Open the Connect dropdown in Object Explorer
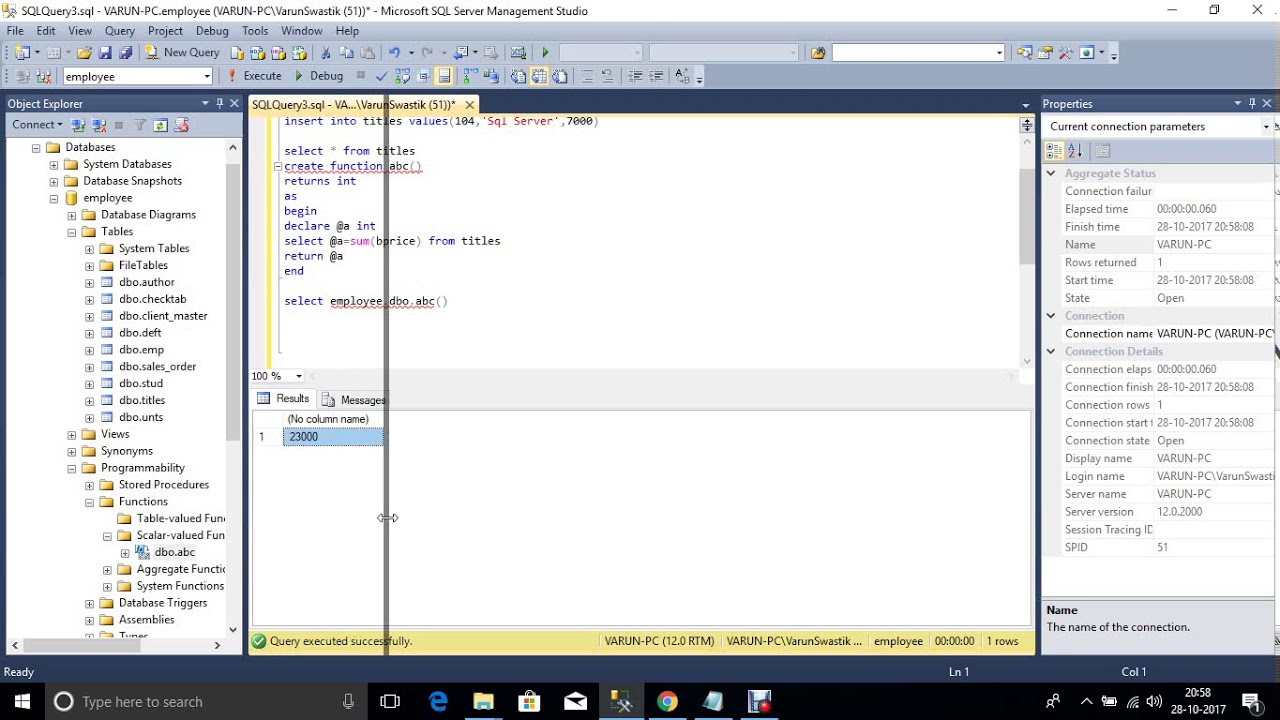This screenshot has width=1280, height=720. coord(37,125)
